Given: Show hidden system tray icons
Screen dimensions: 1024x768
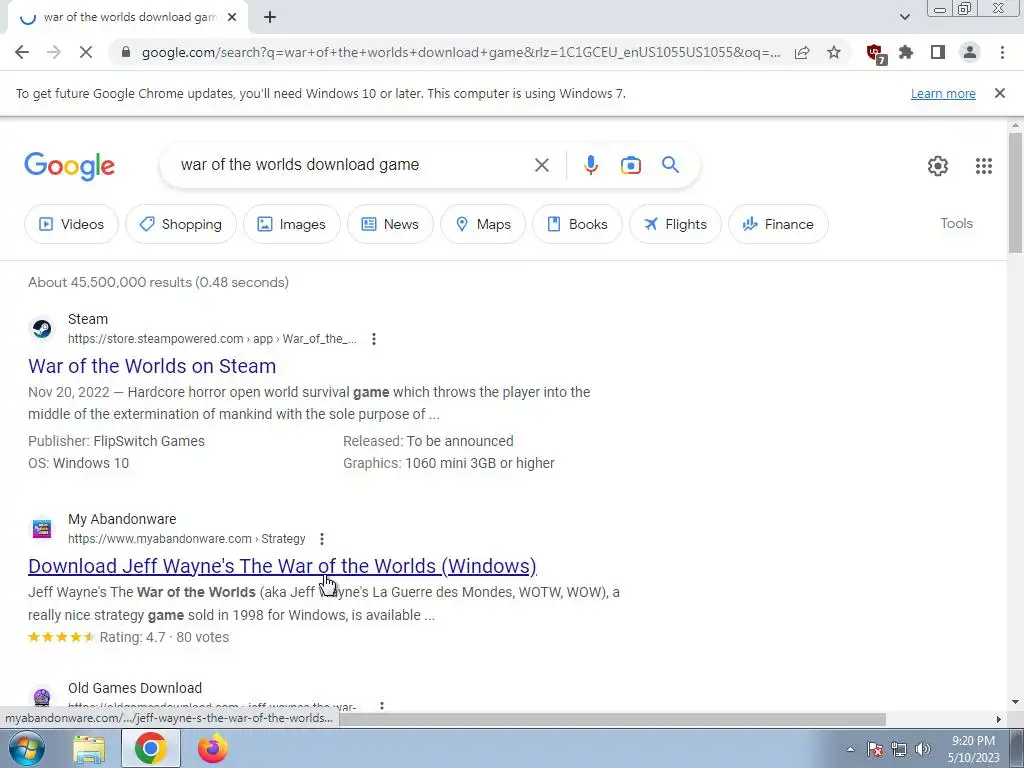Looking at the screenshot, I should coord(850,749).
